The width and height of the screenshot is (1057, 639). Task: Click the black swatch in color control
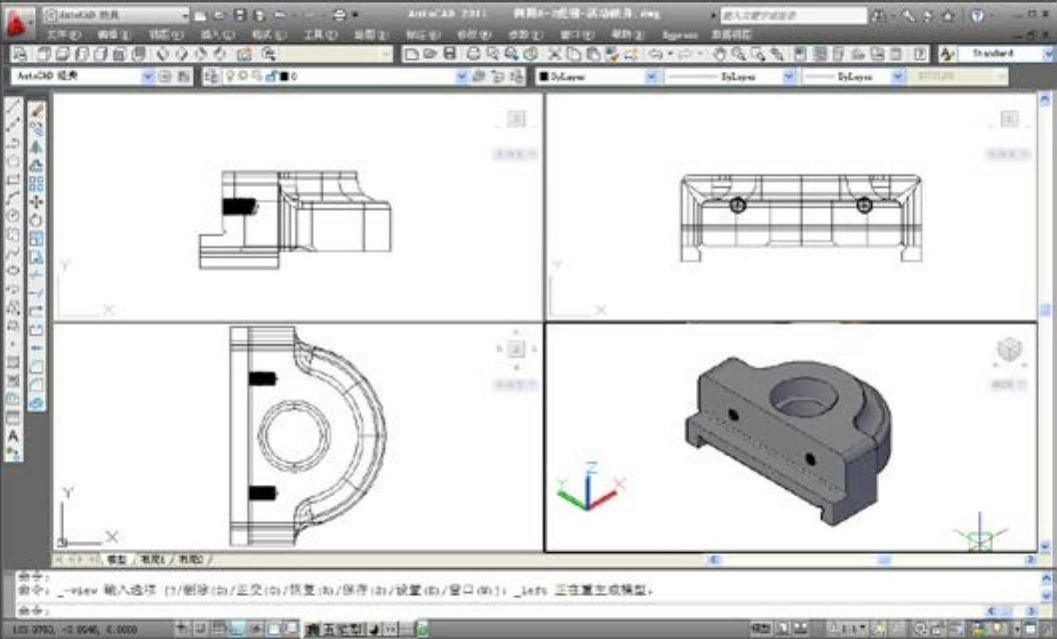(543, 77)
